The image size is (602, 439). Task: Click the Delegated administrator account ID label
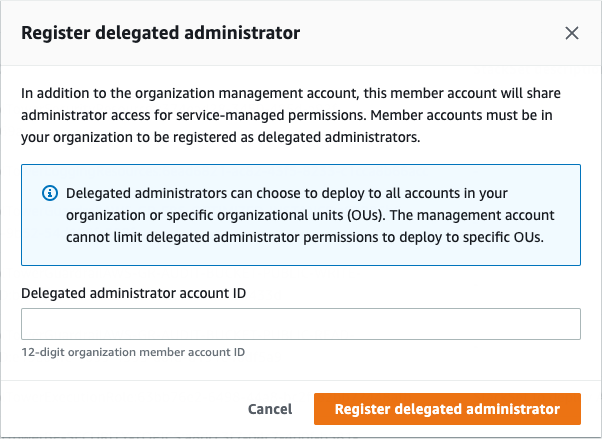coord(134,293)
